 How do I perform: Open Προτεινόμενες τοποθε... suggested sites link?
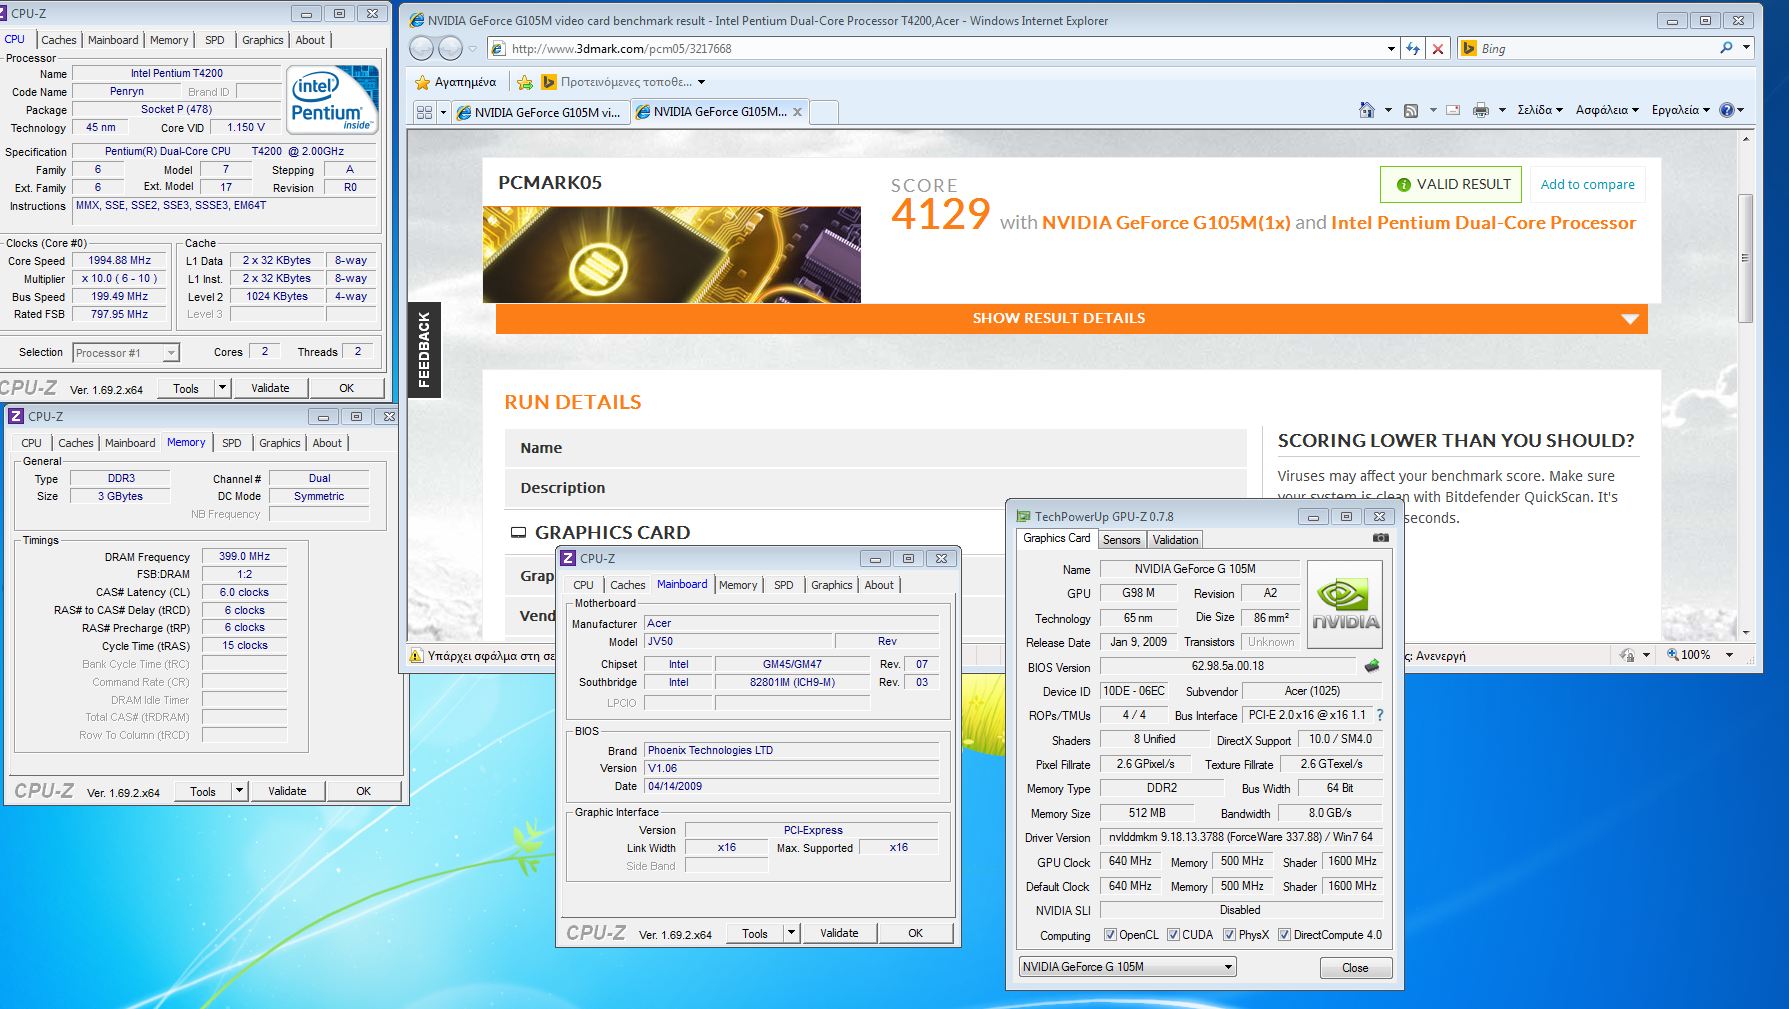(625, 82)
